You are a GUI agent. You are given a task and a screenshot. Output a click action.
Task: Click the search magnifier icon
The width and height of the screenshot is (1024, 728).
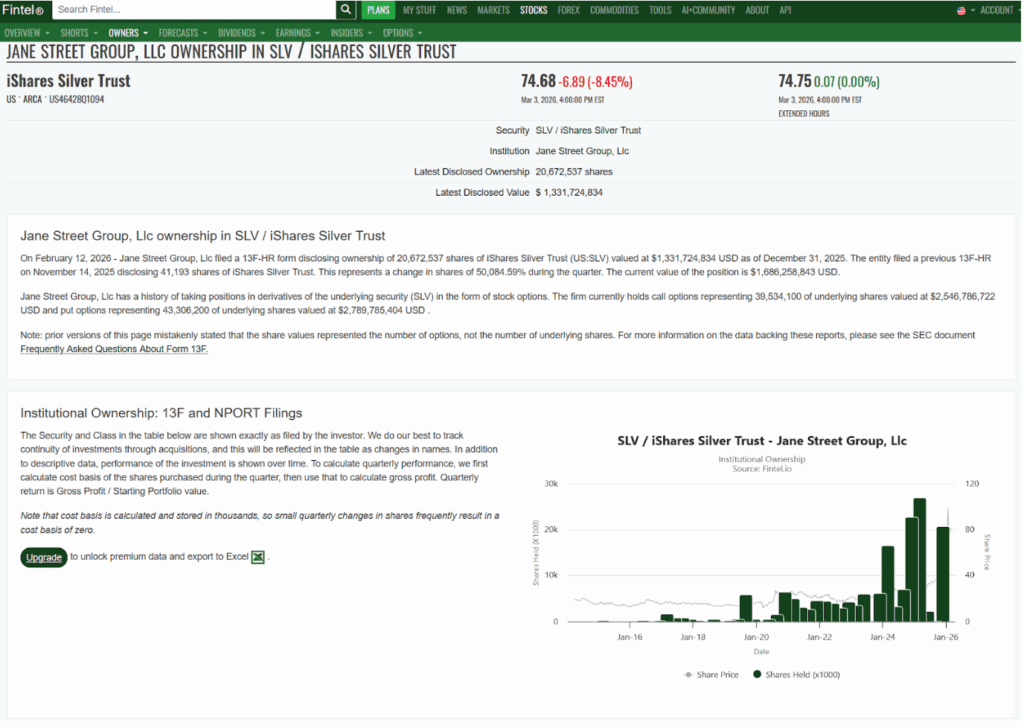pyautogui.click(x=346, y=10)
